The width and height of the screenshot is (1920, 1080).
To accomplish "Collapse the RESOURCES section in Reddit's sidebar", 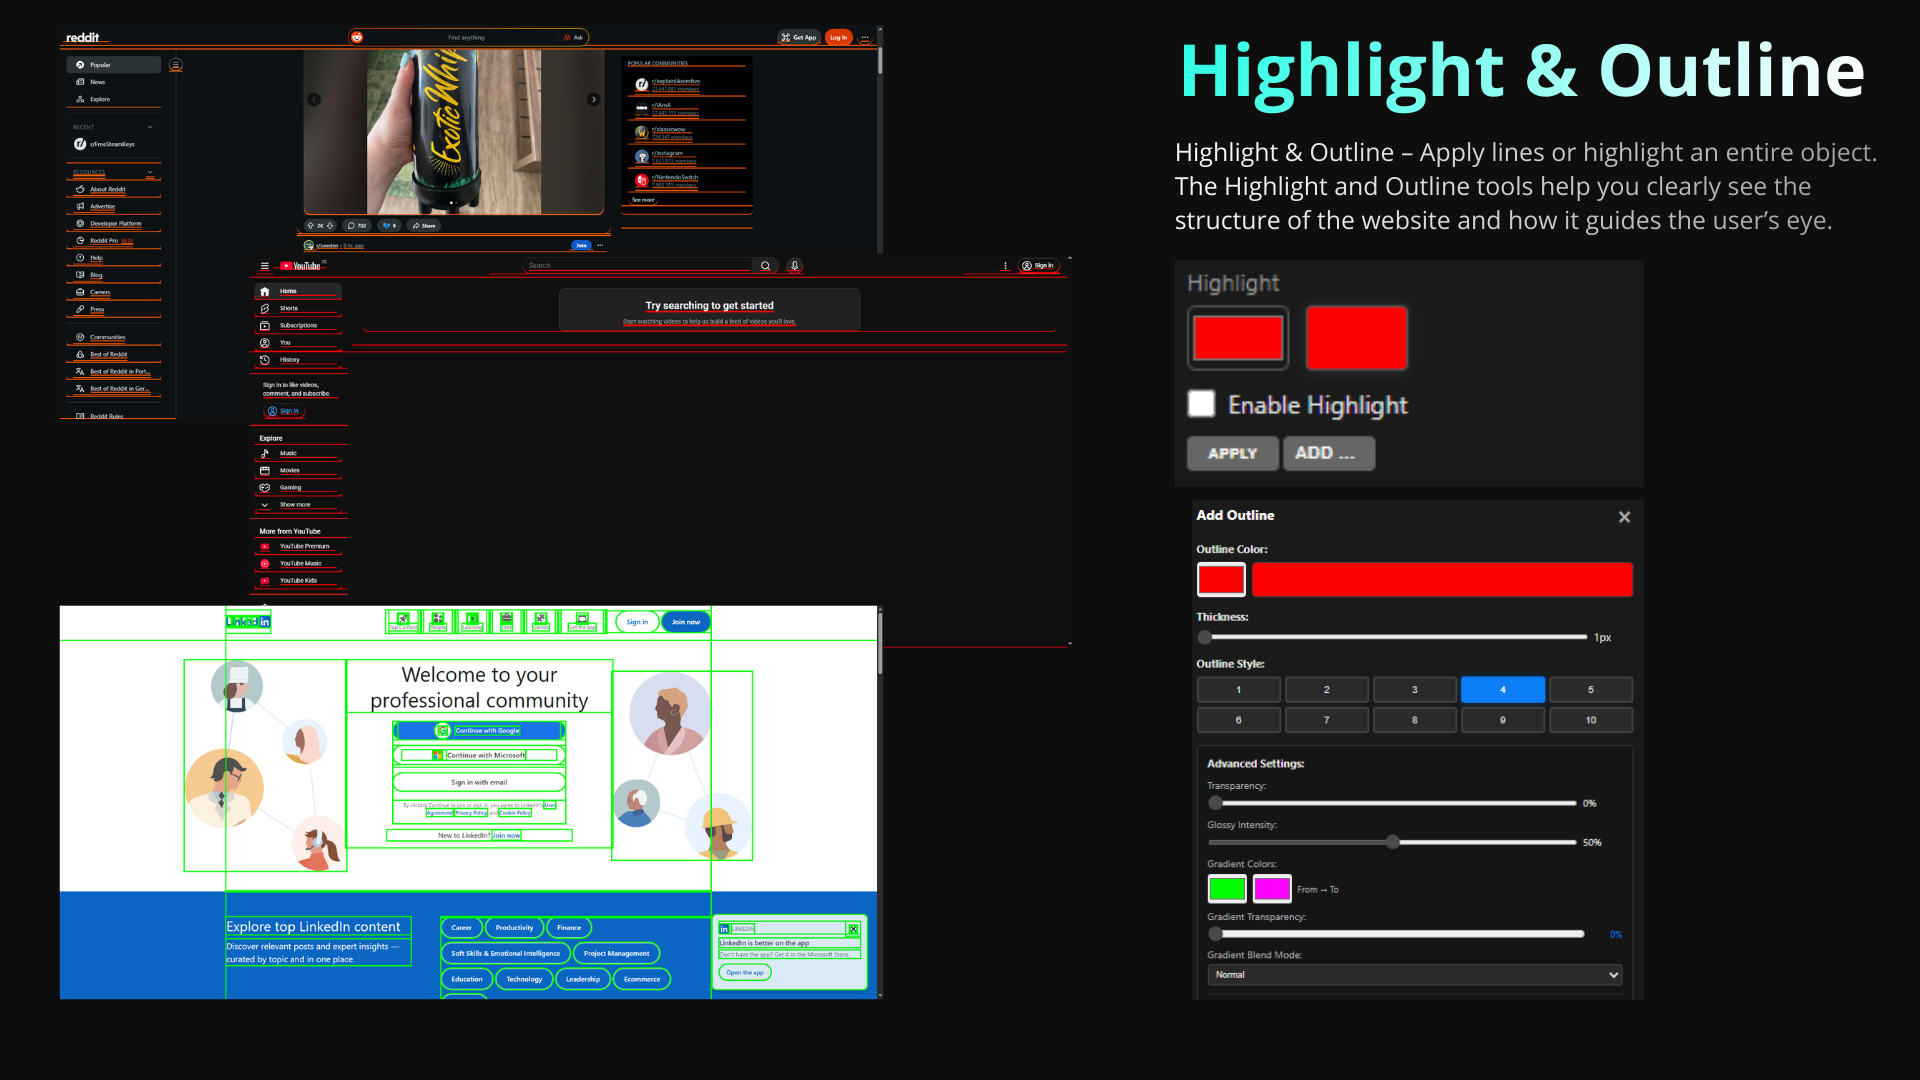I will (x=151, y=171).
